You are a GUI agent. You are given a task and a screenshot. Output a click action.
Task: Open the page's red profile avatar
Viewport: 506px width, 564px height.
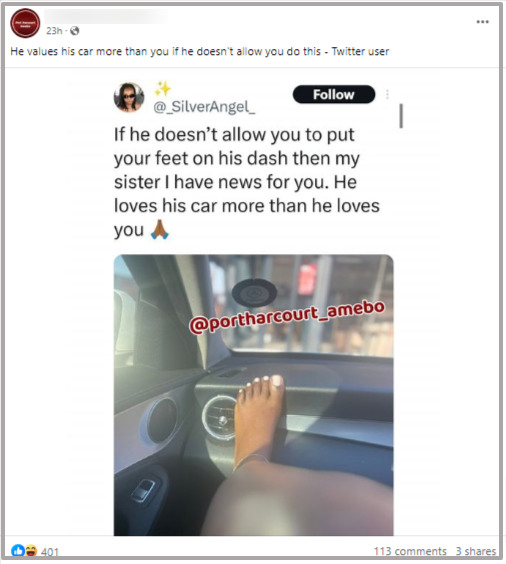(25, 23)
